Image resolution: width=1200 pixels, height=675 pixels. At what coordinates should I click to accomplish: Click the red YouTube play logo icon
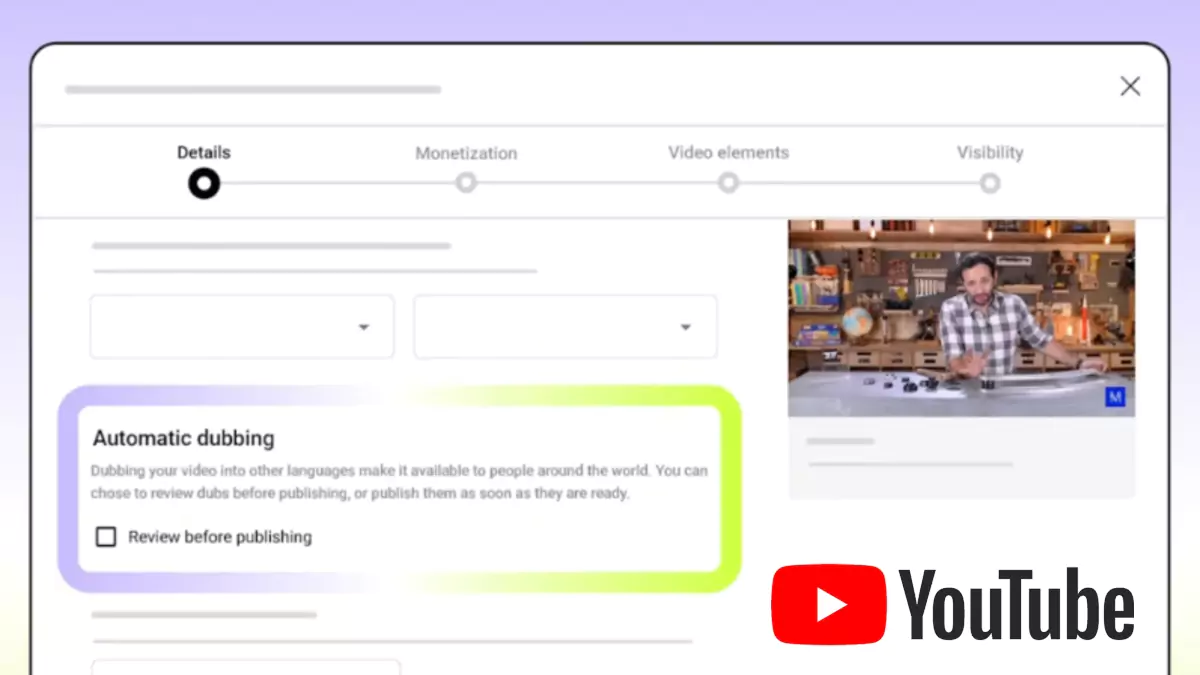click(x=828, y=604)
